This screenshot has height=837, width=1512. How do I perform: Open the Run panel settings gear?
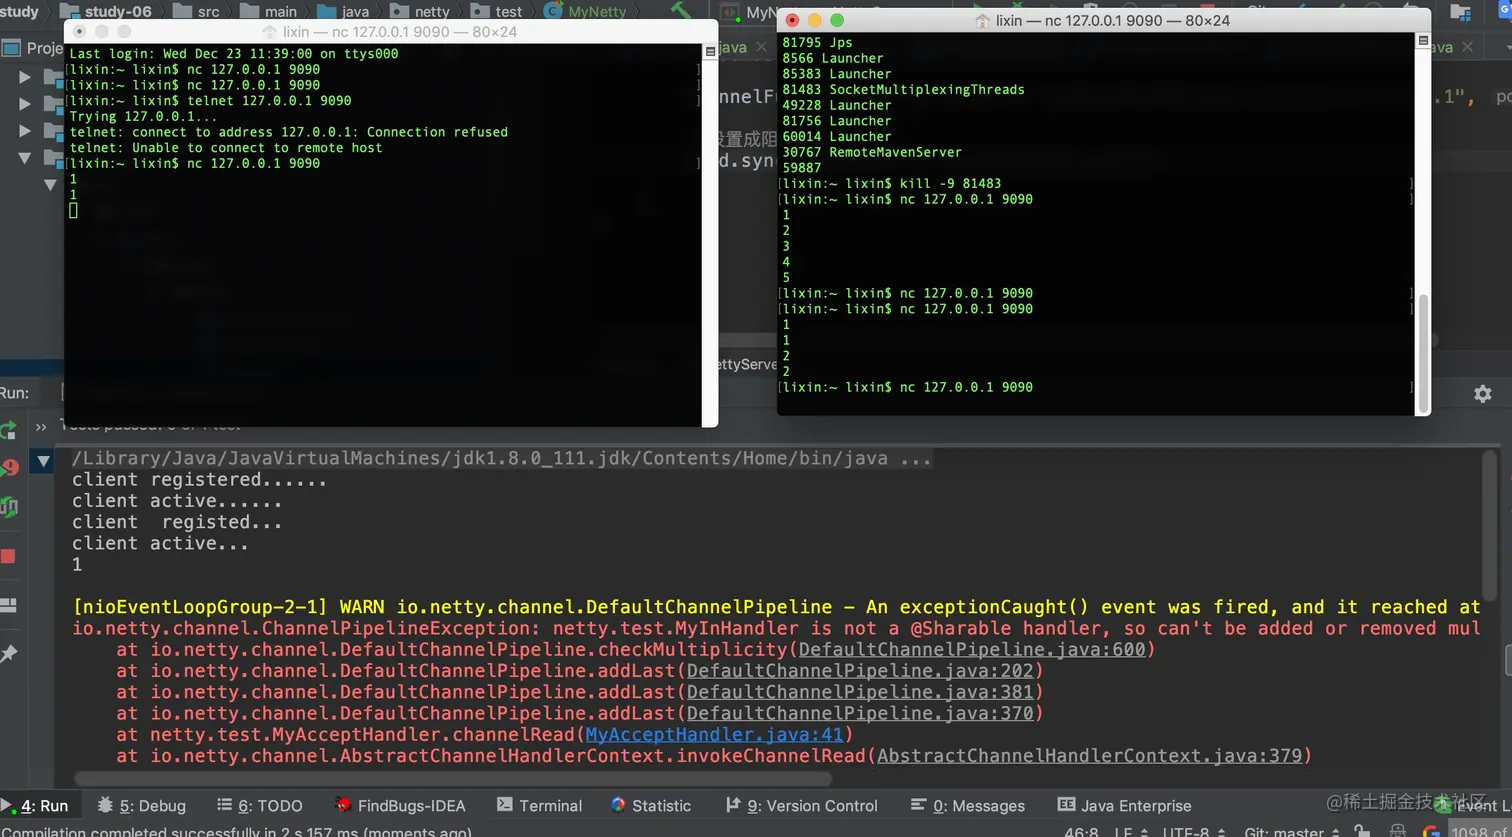click(x=1482, y=394)
